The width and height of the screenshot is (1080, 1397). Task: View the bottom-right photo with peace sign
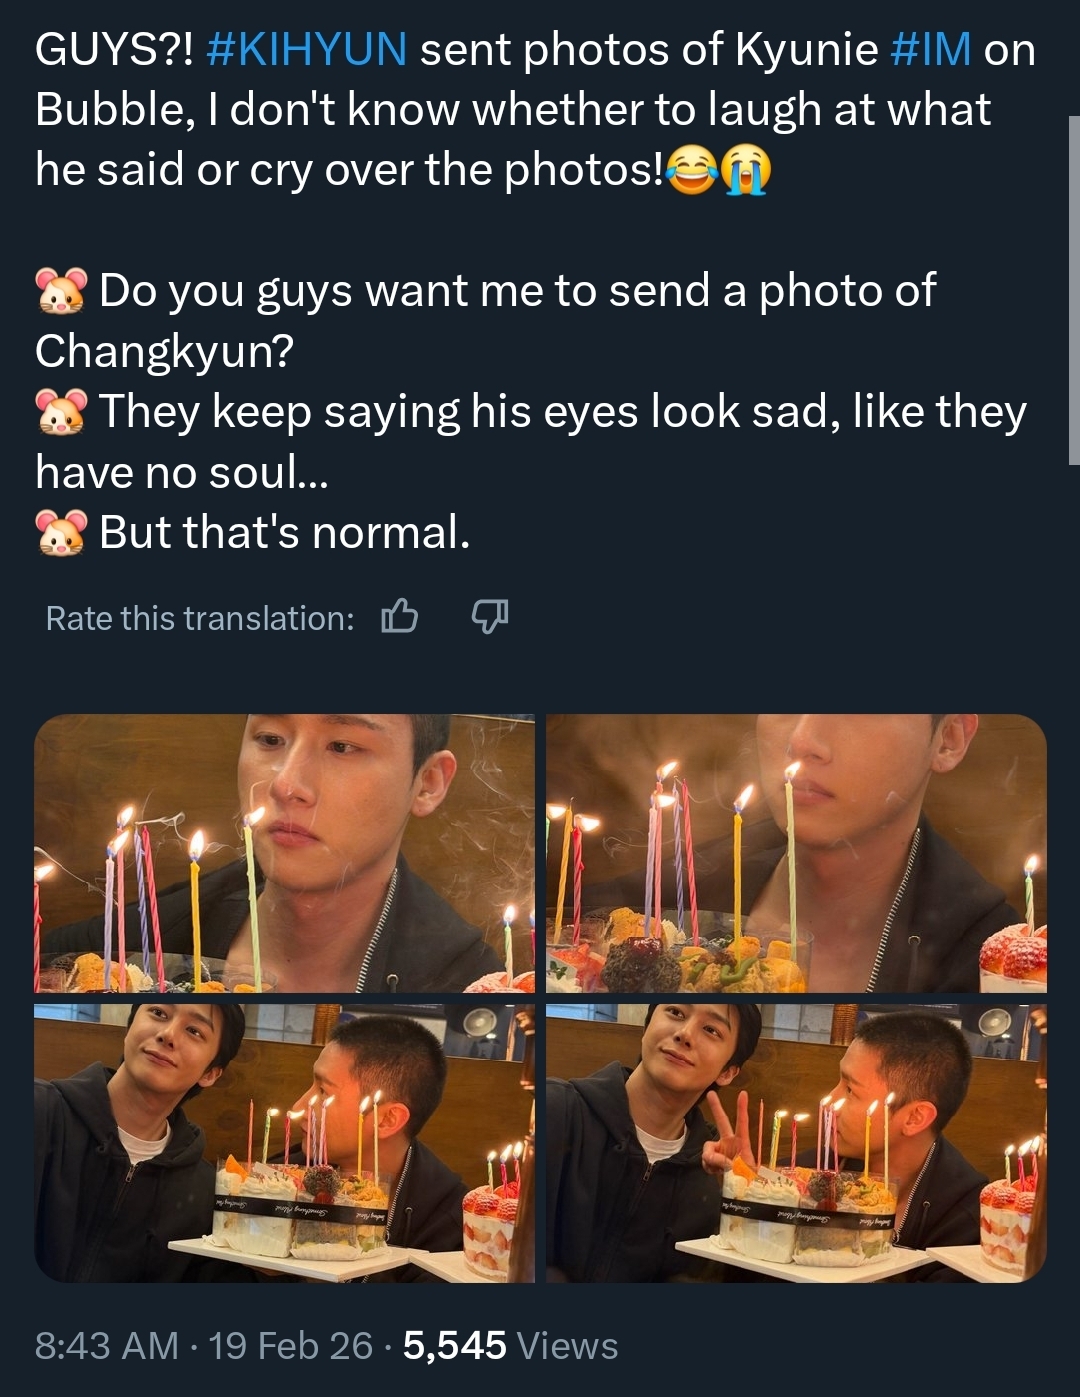796,1143
